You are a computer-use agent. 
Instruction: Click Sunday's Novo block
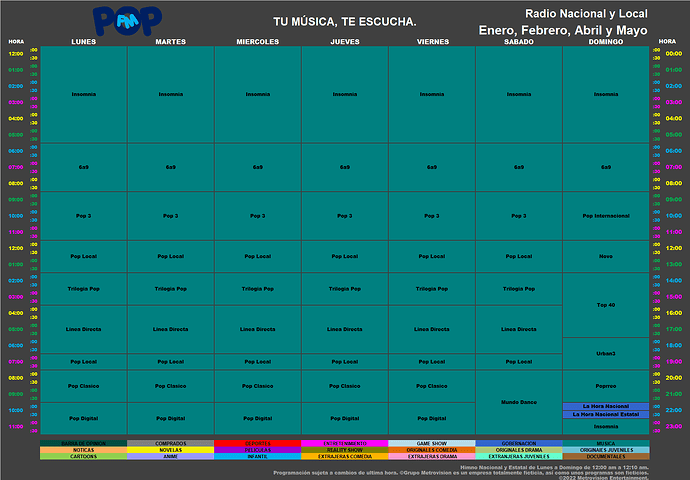click(606, 256)
